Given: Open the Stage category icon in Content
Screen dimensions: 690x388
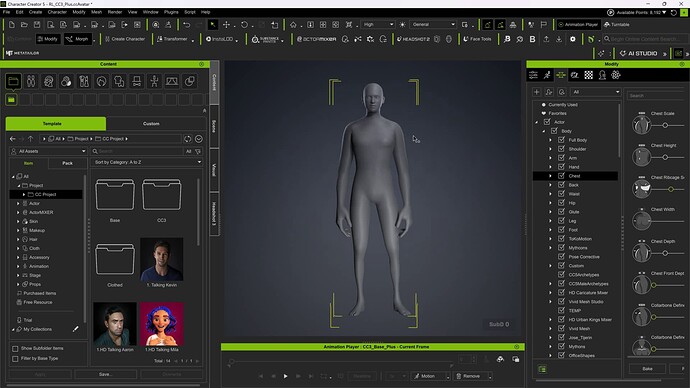Looking at the screenshot, I should coord(172,81).
